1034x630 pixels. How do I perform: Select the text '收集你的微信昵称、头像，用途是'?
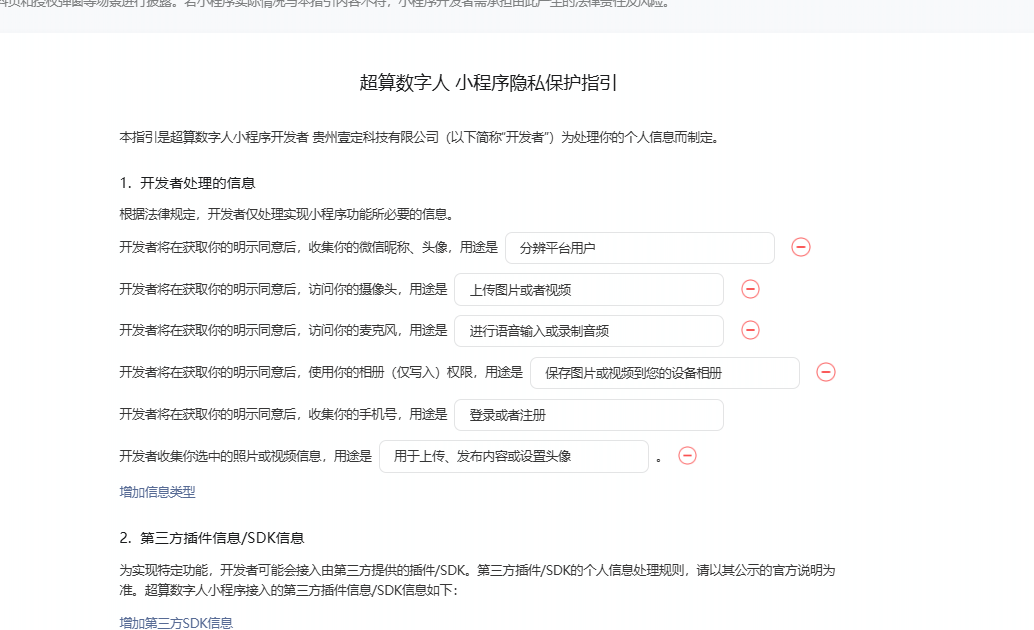(x=403, y=247)
